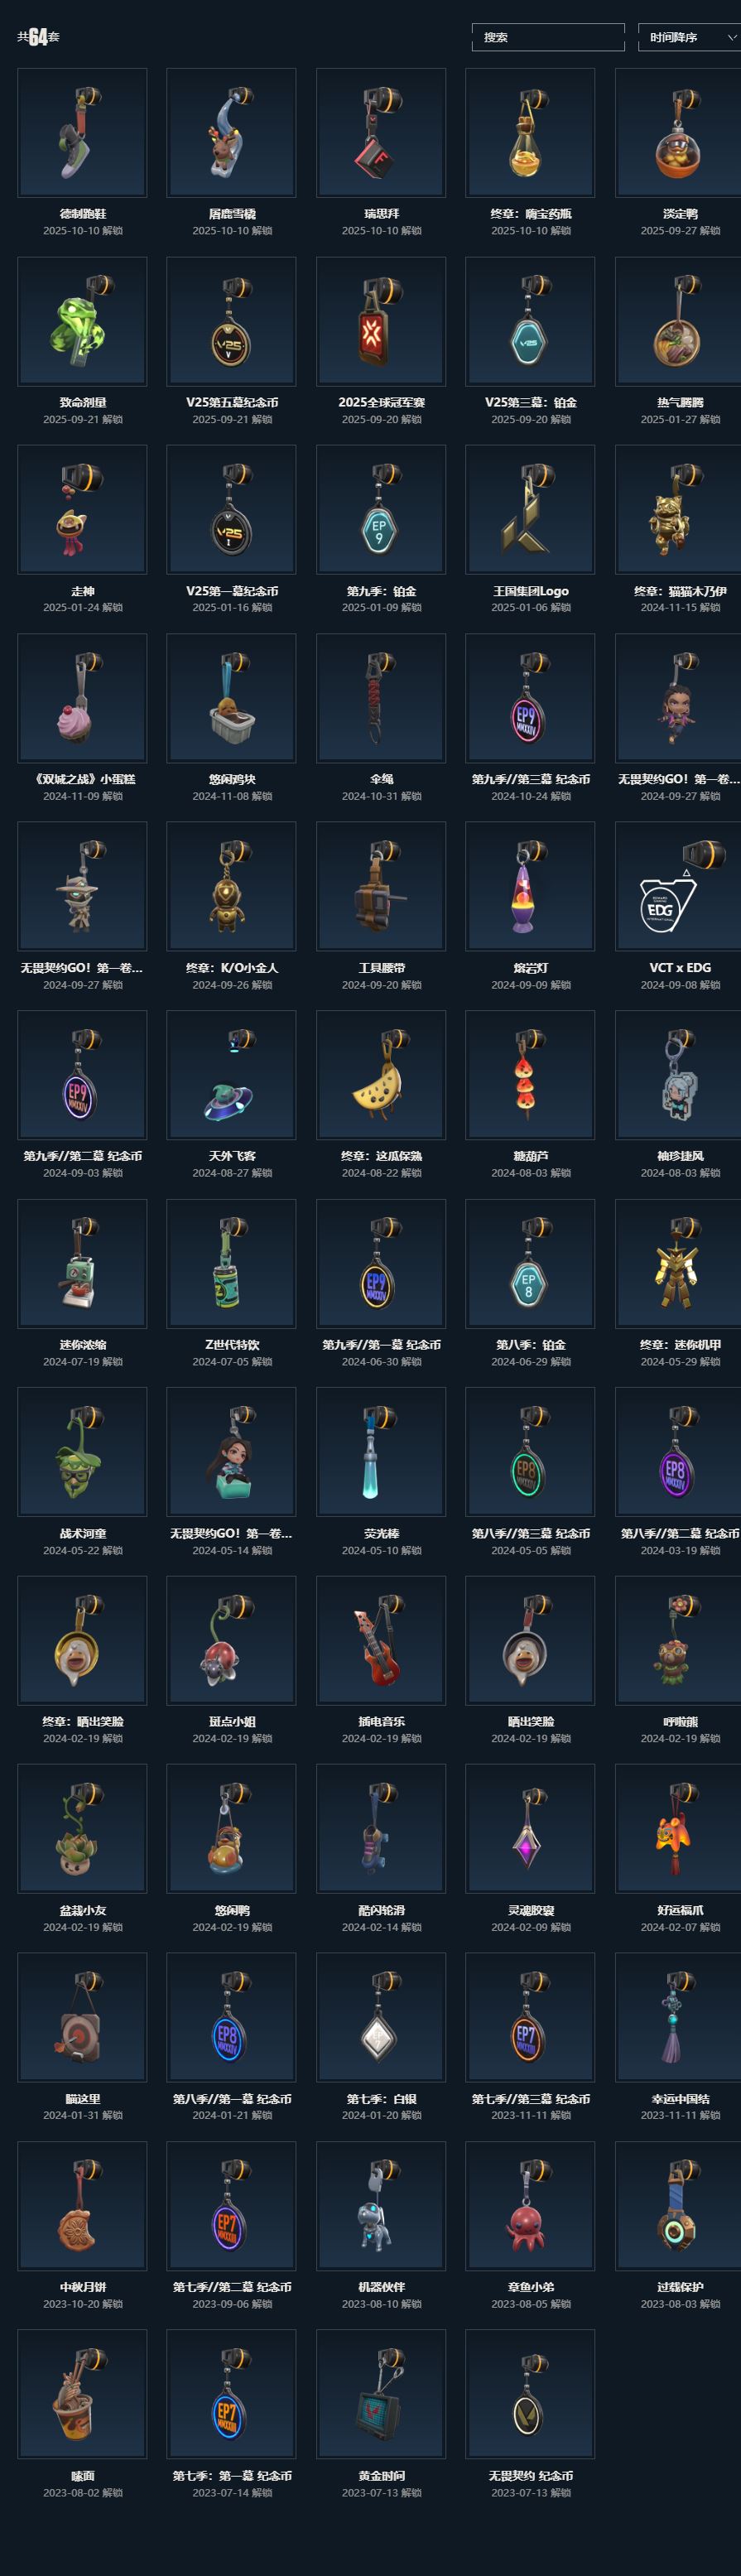The width and height of the screenshot is (741, 2576).
Task: Choose the 灵魂胶囊 purple crystal charm
Action: click(x=530, y=1829)
